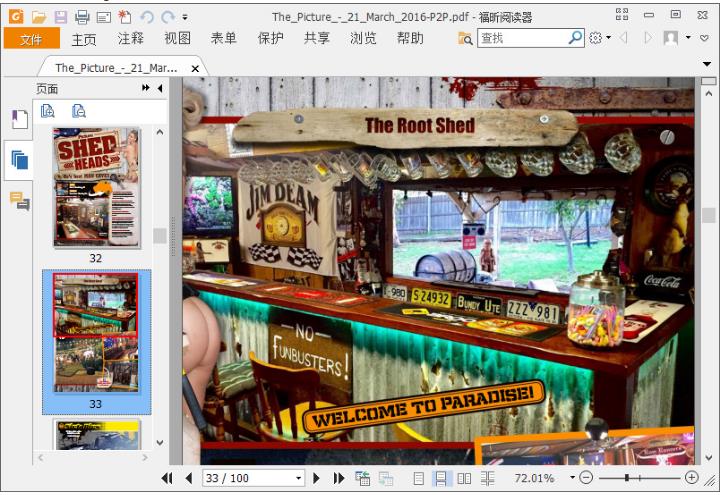
Task: Click the Open file folder icon
Action: pos(39,17)
